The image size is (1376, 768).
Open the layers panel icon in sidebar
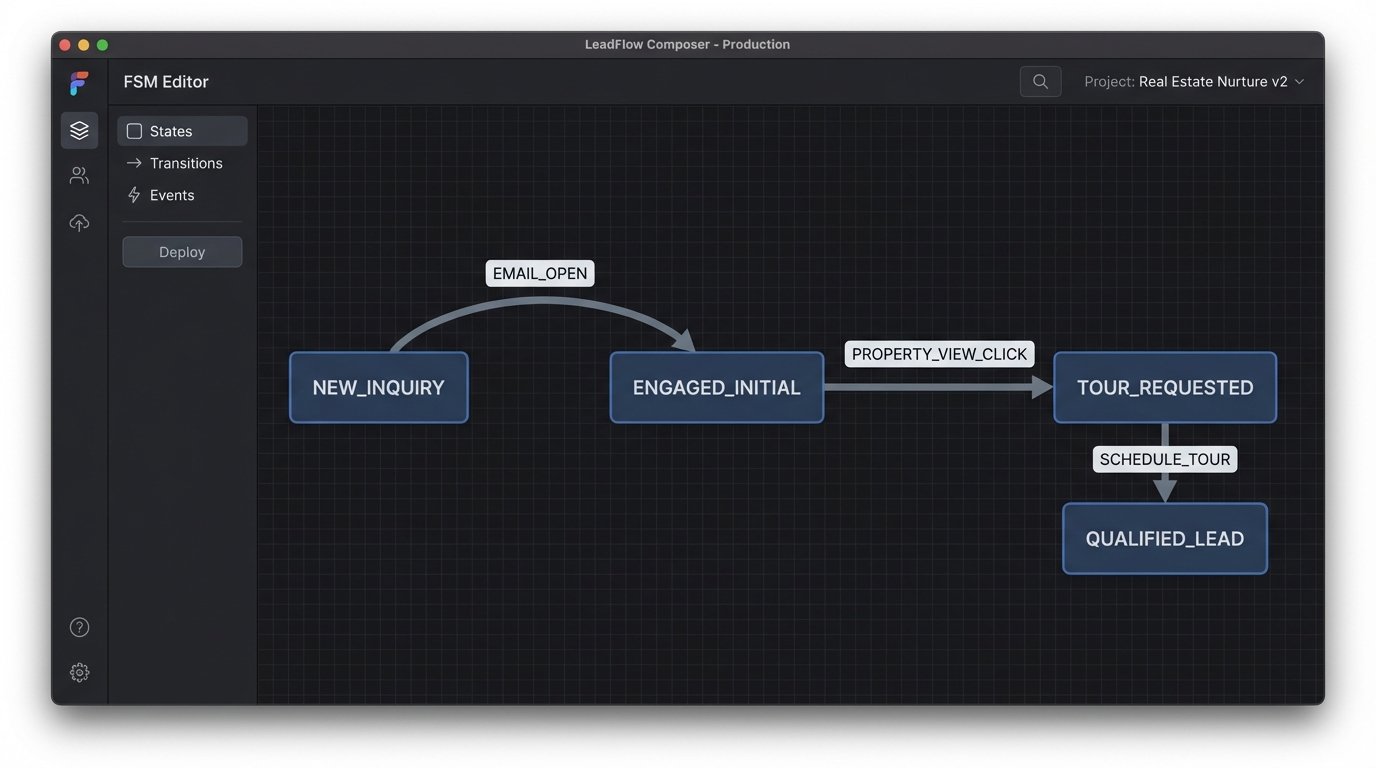[79, 130]
